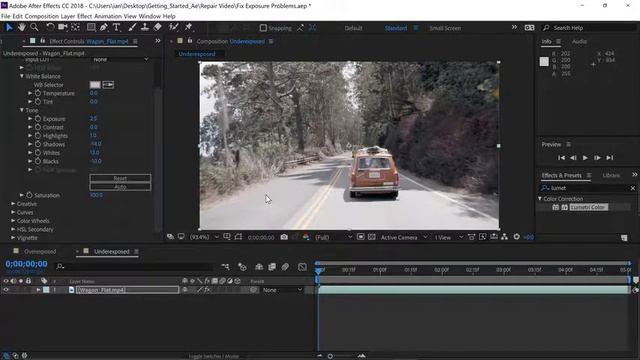Toggle the Contrast stopwatch
The image size is (640, 360).
pyautogui.click(x=38, y=127)
